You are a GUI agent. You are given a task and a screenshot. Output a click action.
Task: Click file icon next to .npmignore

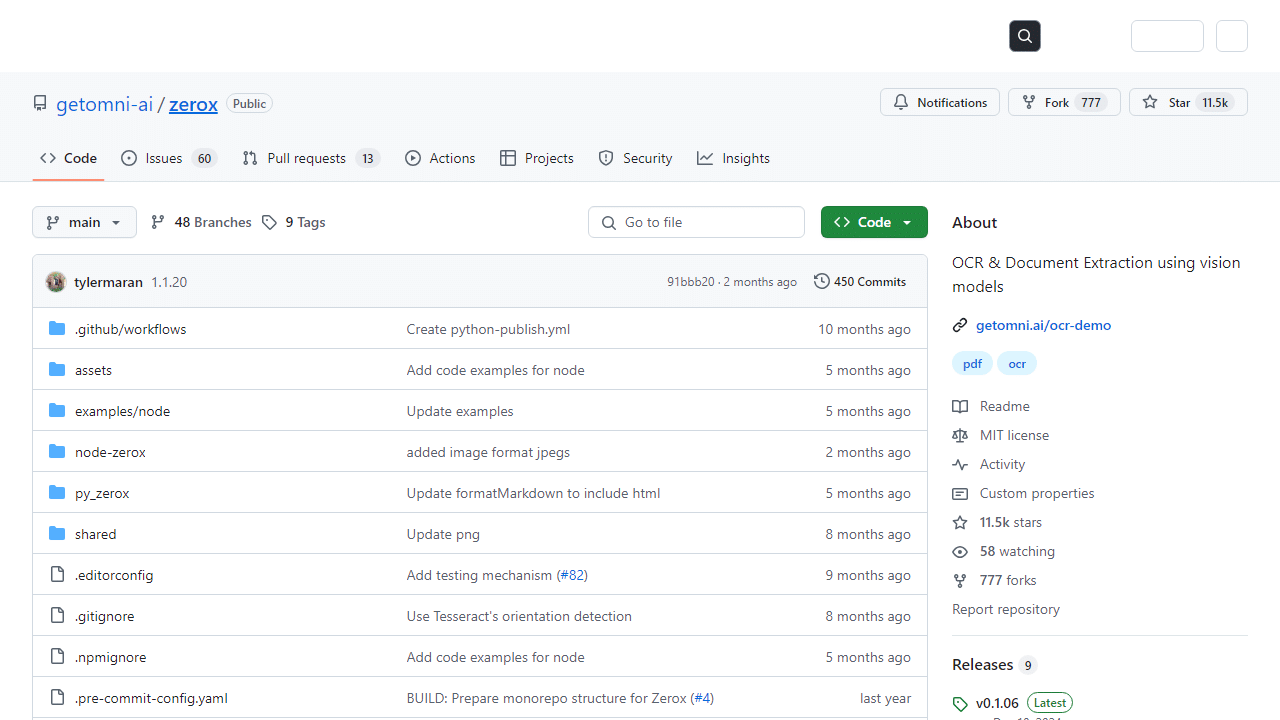pyautogui.click(x=57, y=657)
